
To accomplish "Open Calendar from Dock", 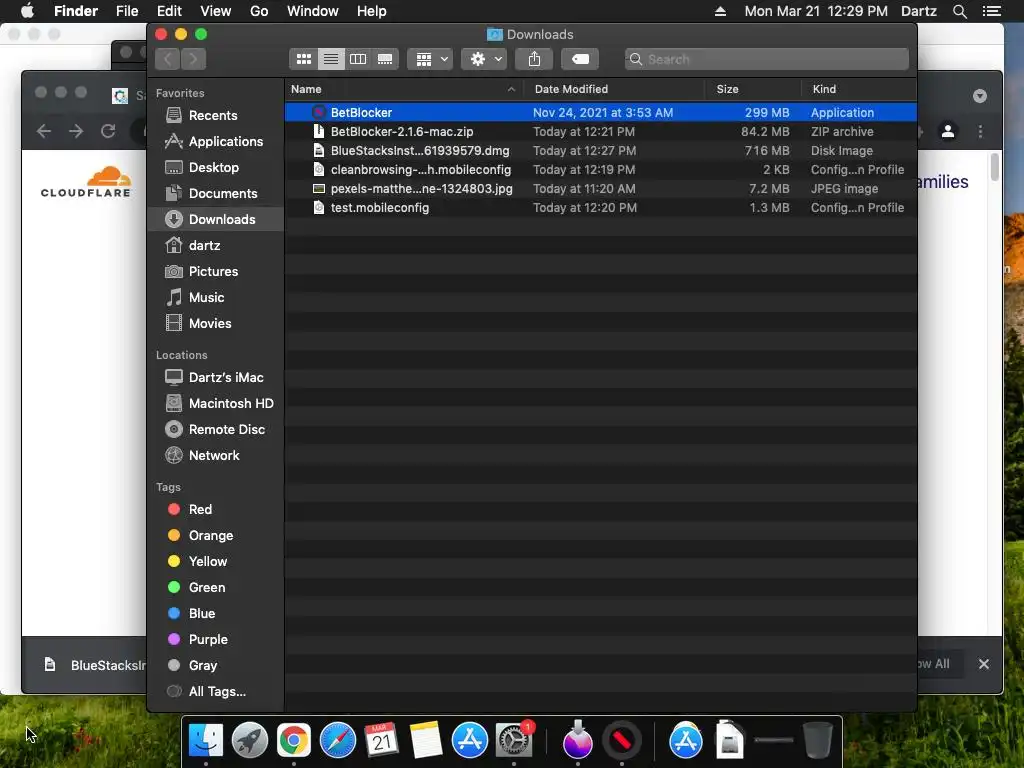I will pyautogui.click(x=381, y=740).
